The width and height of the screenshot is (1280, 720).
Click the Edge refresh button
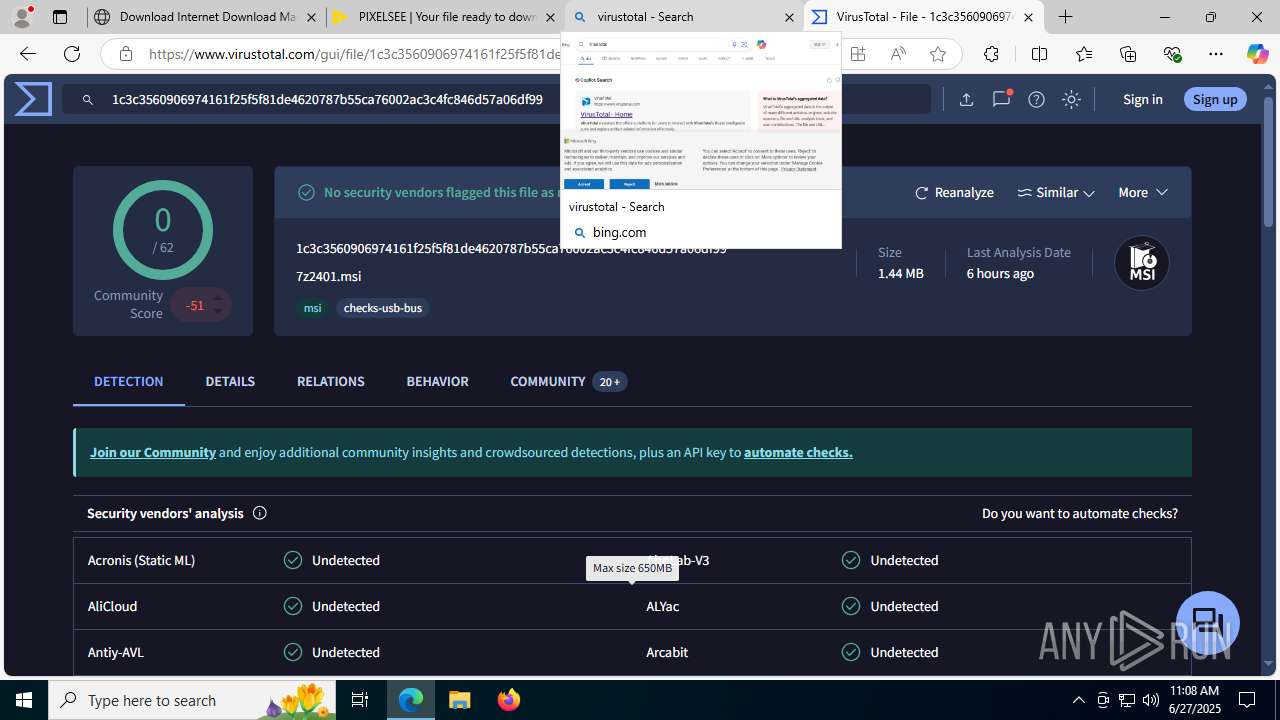tap(72, 54)
